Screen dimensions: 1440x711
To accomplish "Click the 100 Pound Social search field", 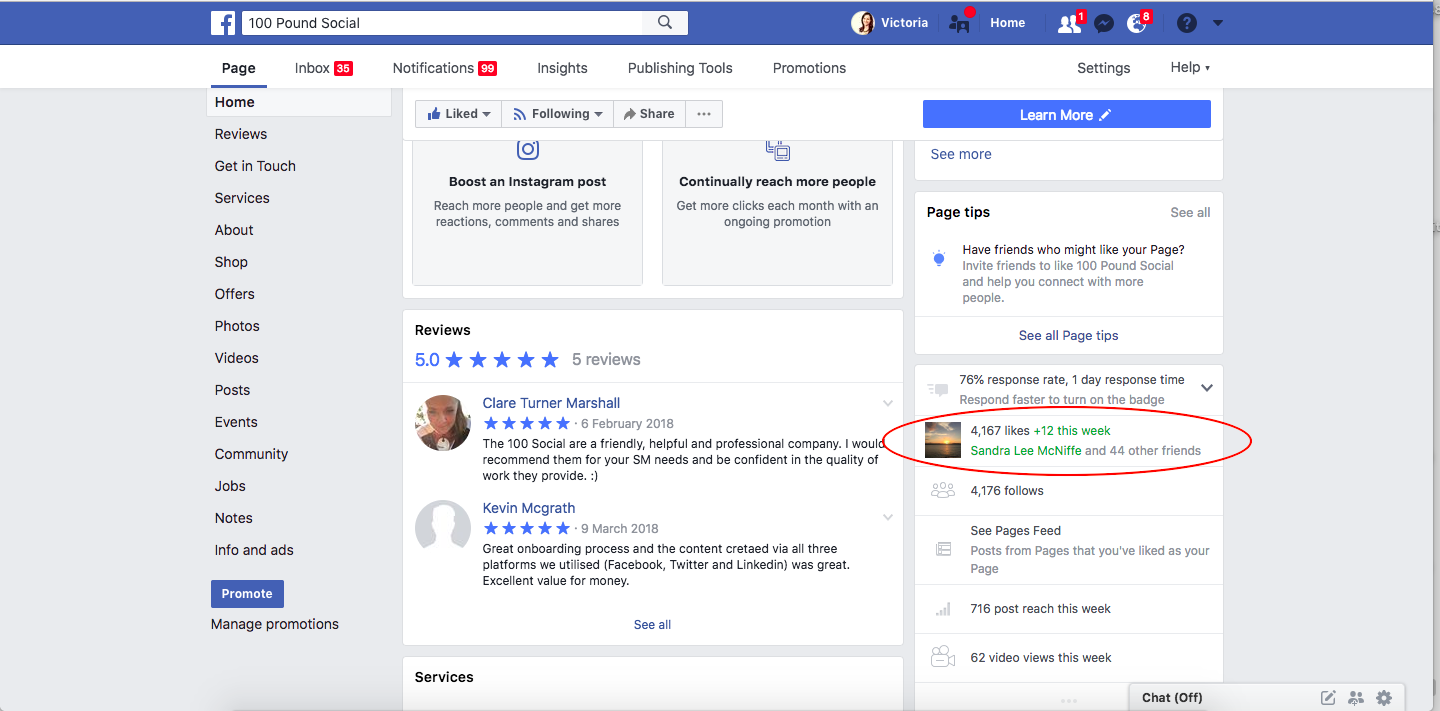I will point(442,22).
